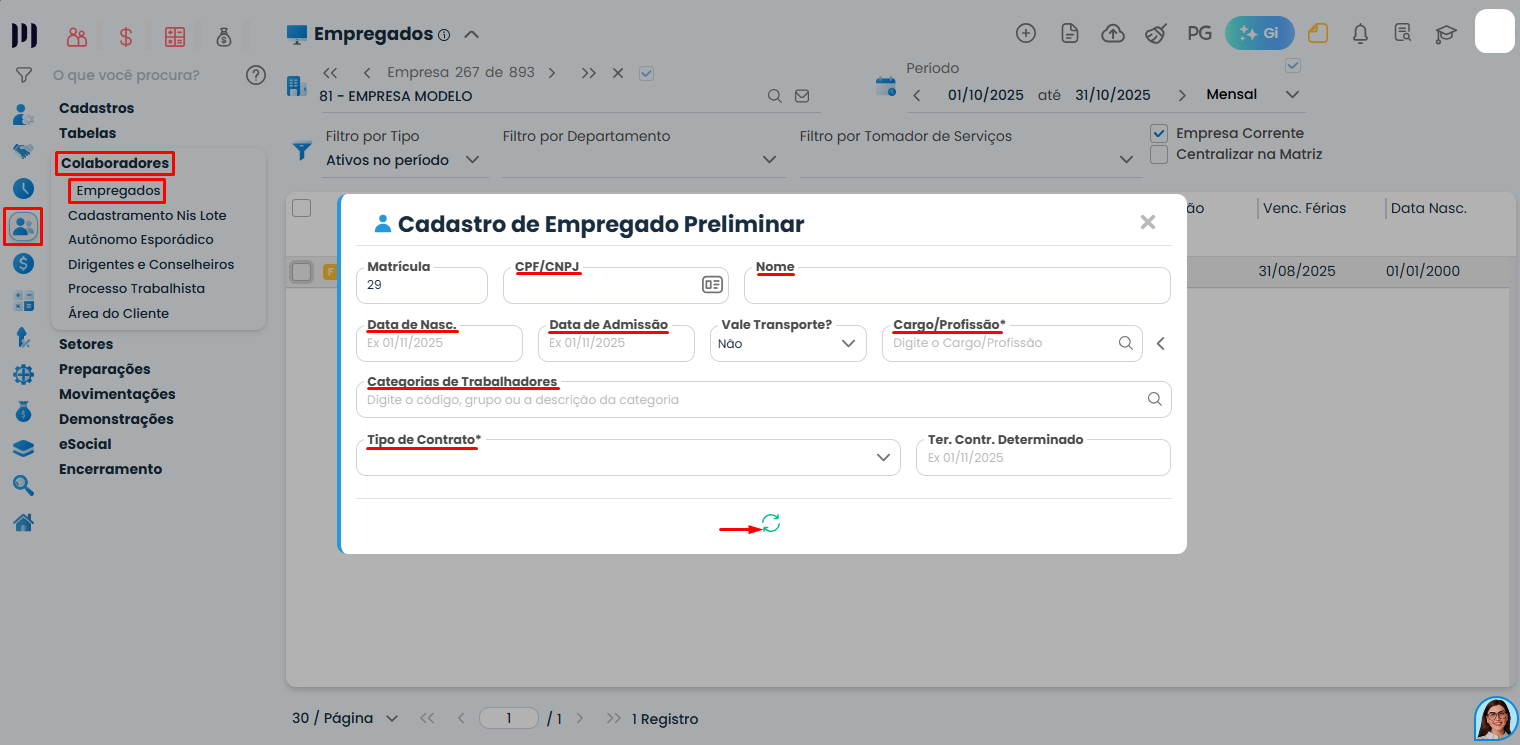Select the checkbox in the grid header row

301,205
